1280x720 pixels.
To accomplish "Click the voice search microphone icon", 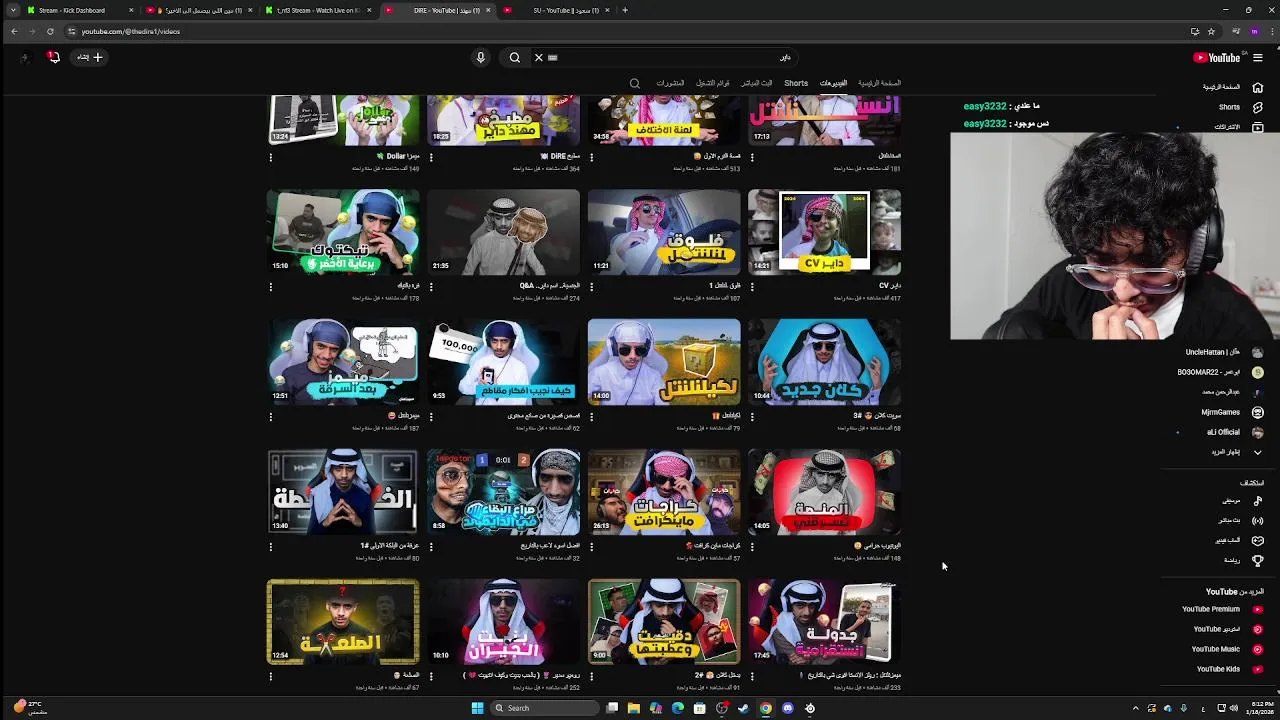I will pyautogui.click(x=480, y=57).
